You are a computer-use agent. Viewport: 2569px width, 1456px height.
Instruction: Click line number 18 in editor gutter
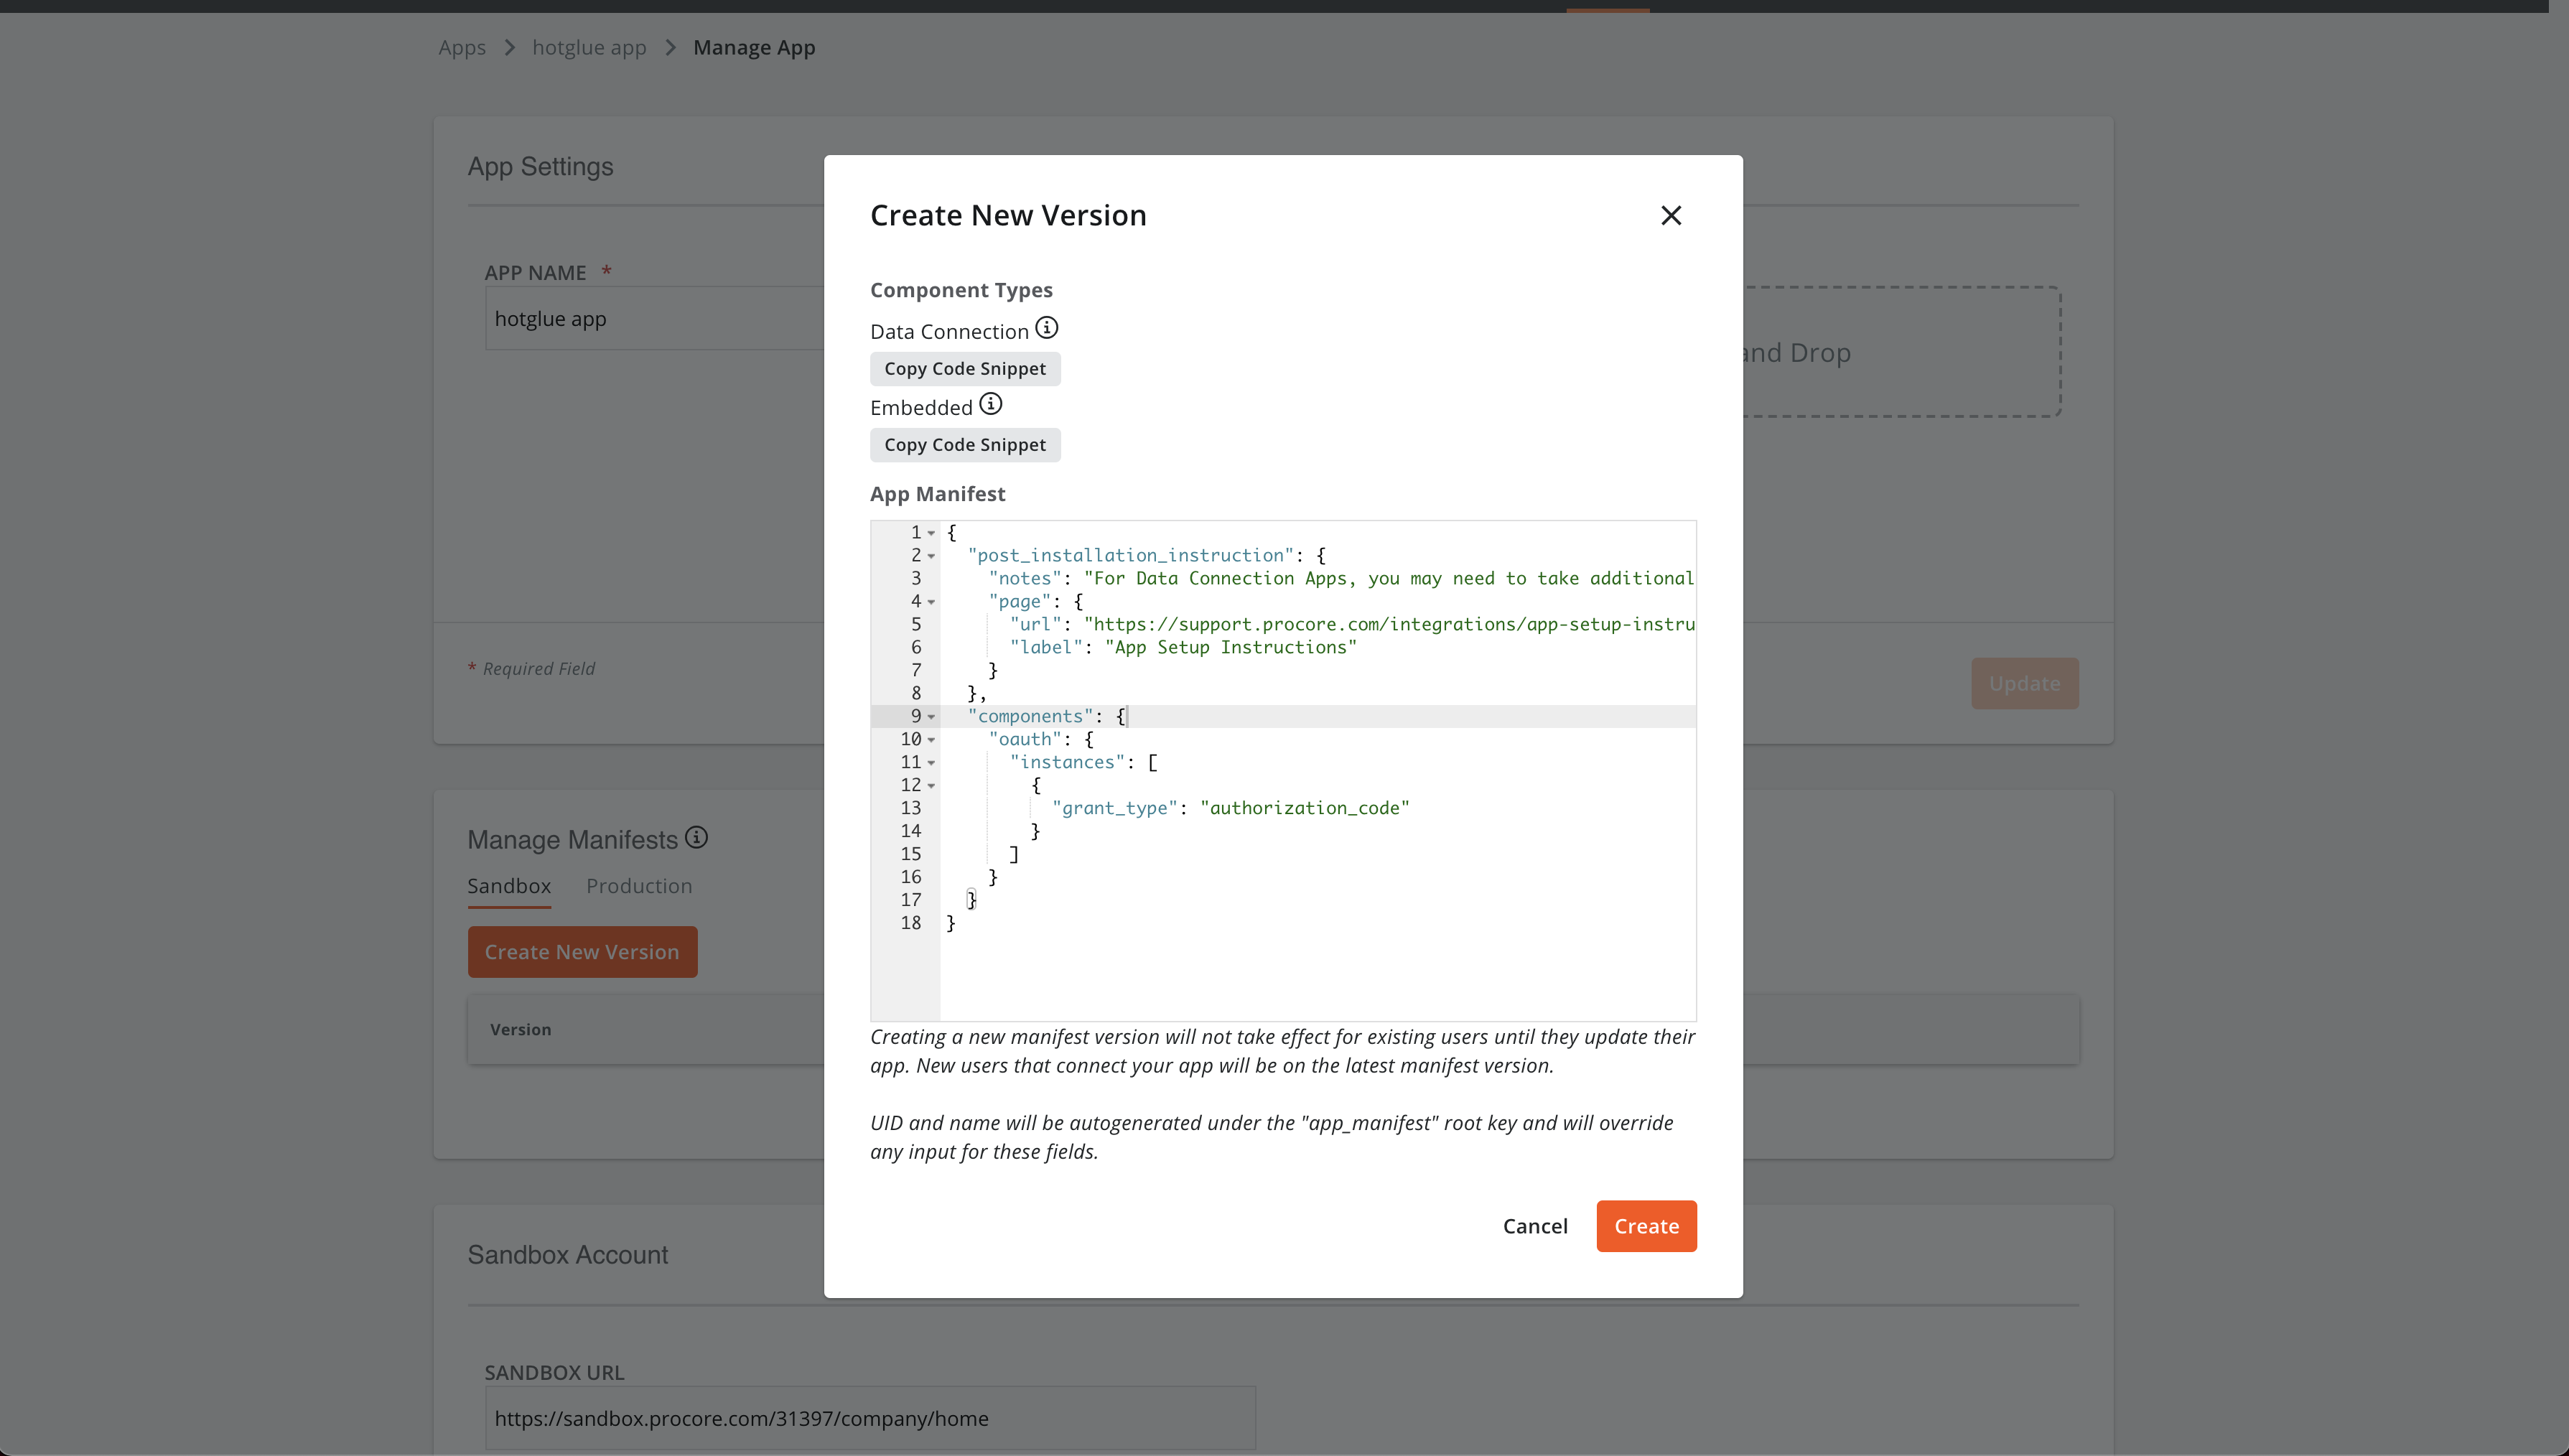(910, 923)
